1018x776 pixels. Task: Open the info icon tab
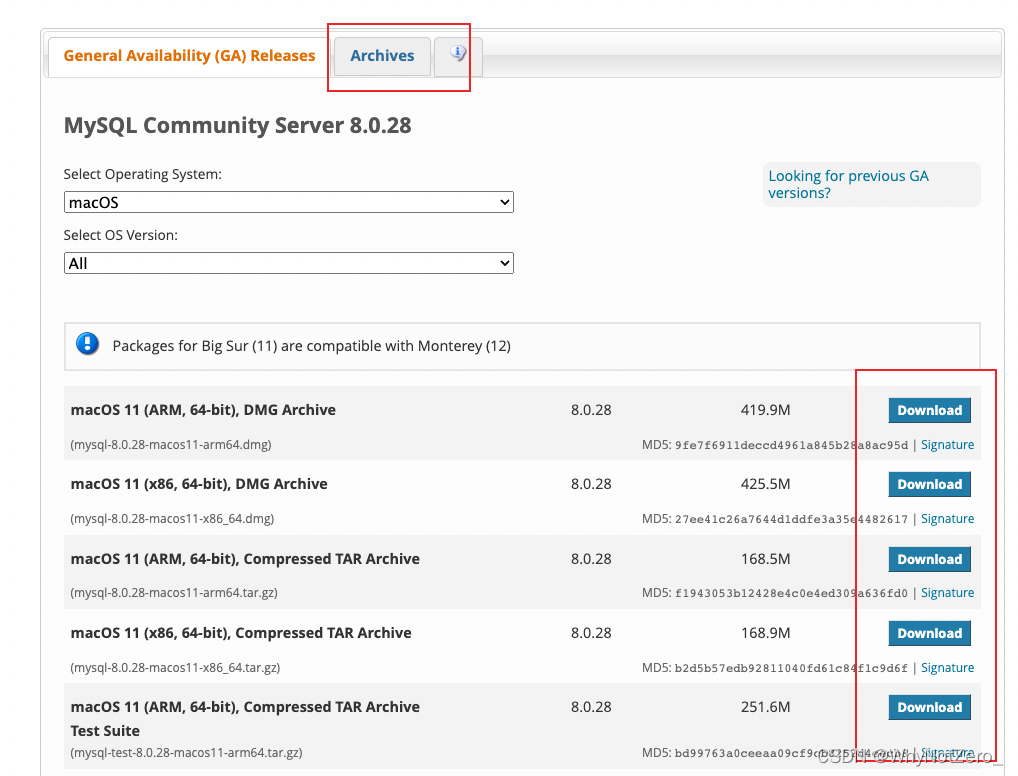[458, 56]
